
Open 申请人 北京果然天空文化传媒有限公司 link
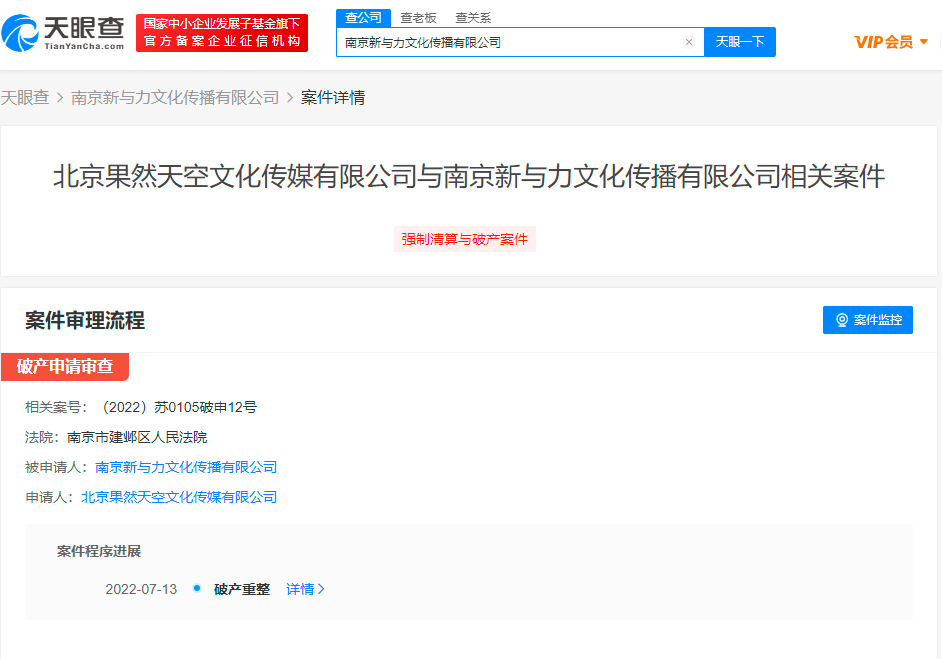(x=179, y=497)
